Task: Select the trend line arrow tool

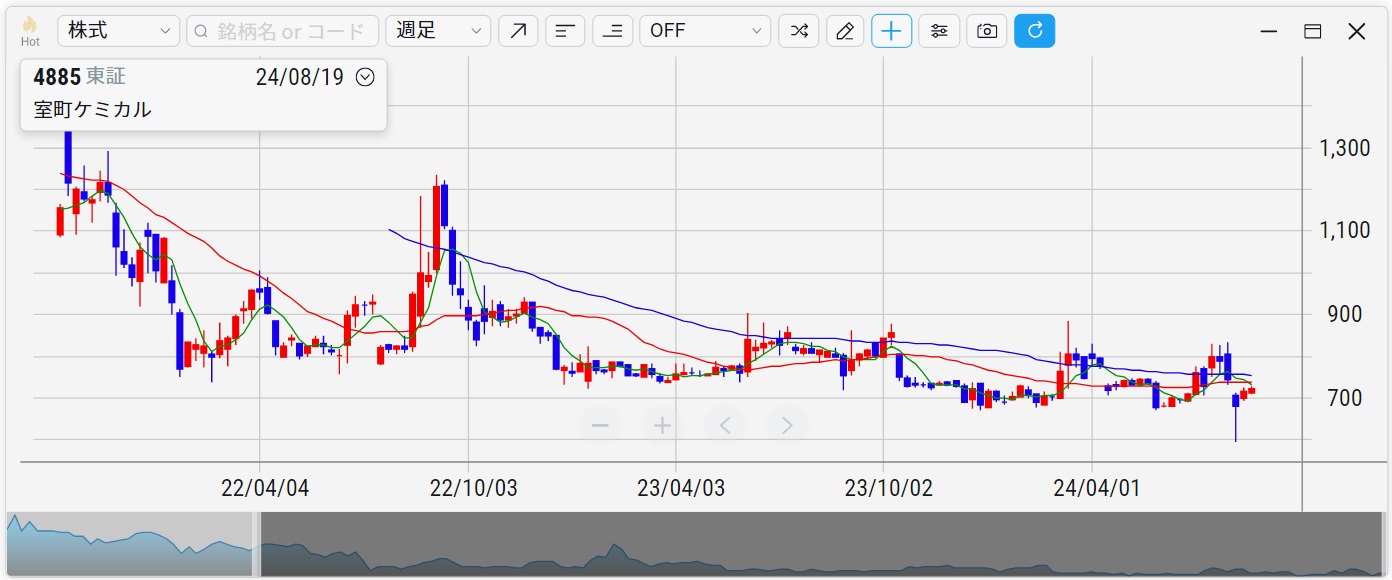Action: (518, 31)
